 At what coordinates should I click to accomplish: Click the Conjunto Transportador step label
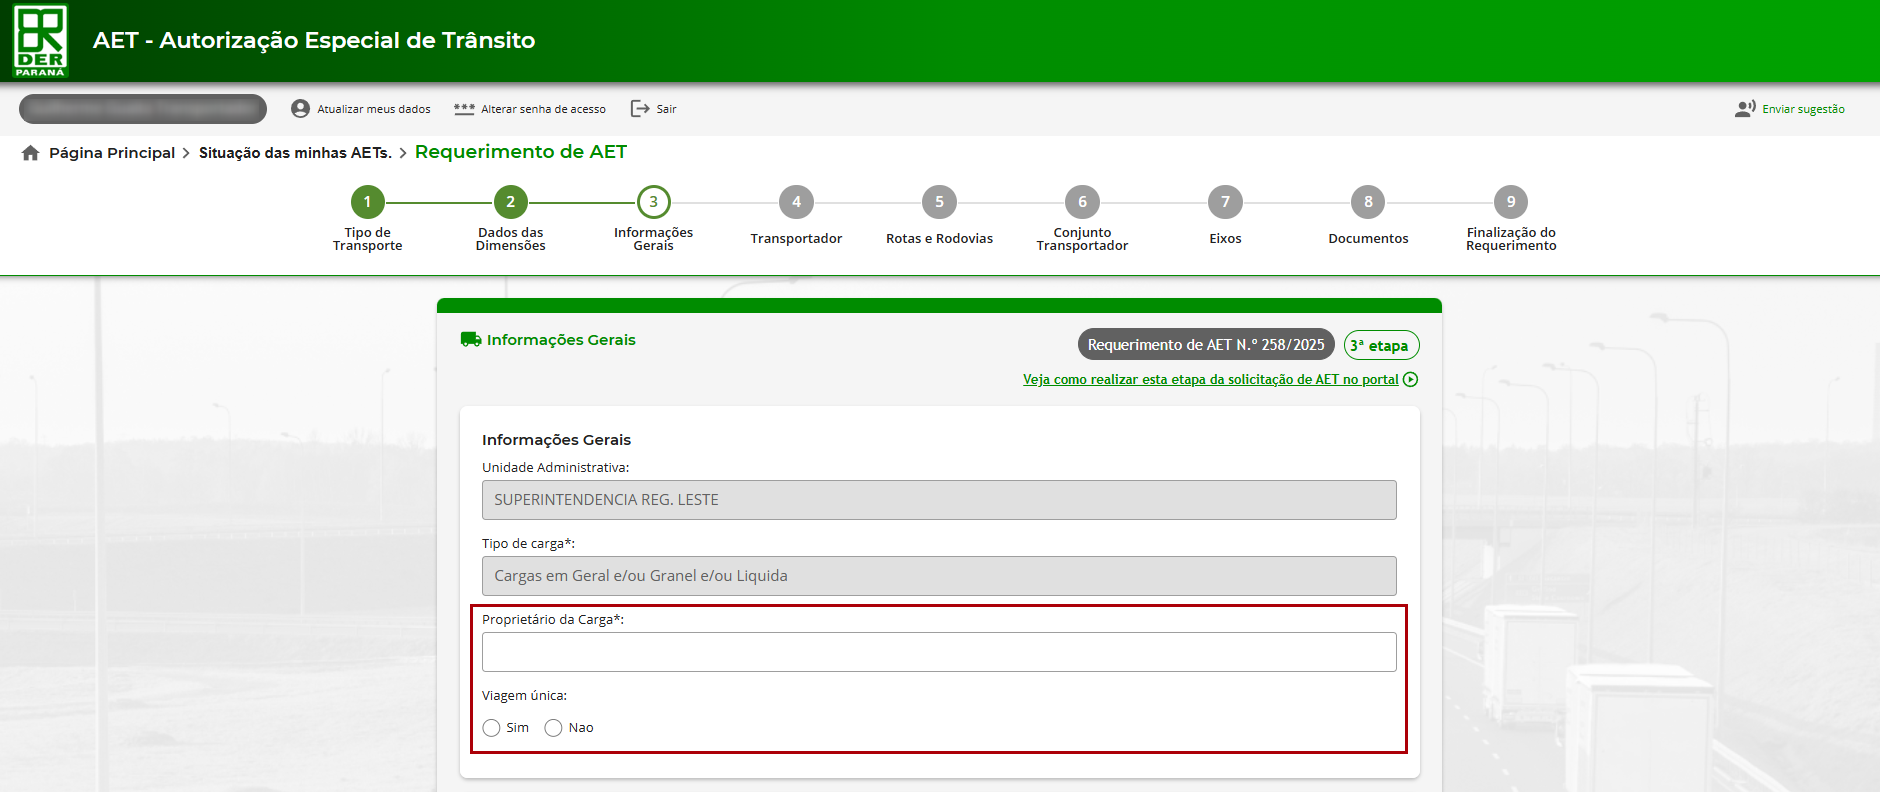click(x=1082, y=239)
